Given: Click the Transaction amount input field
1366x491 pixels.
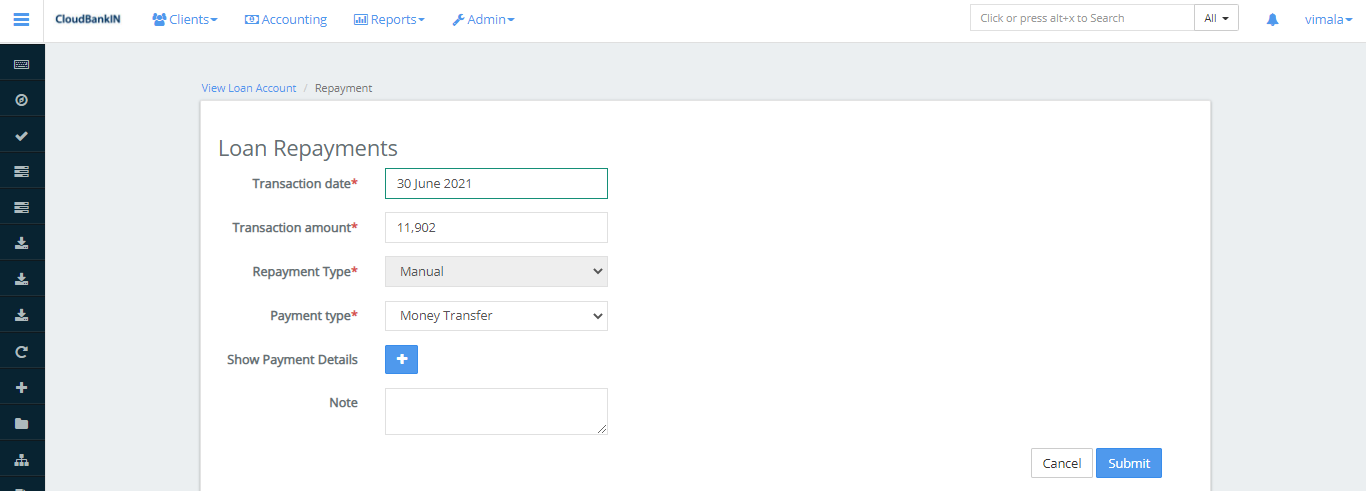Looking at the screenshot, I should (496, 227).
